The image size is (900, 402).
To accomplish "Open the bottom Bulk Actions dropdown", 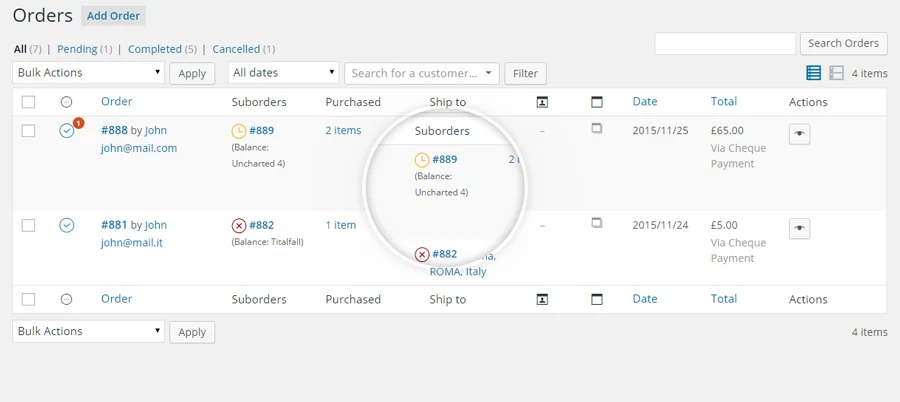I will click(x=88, y=331).
